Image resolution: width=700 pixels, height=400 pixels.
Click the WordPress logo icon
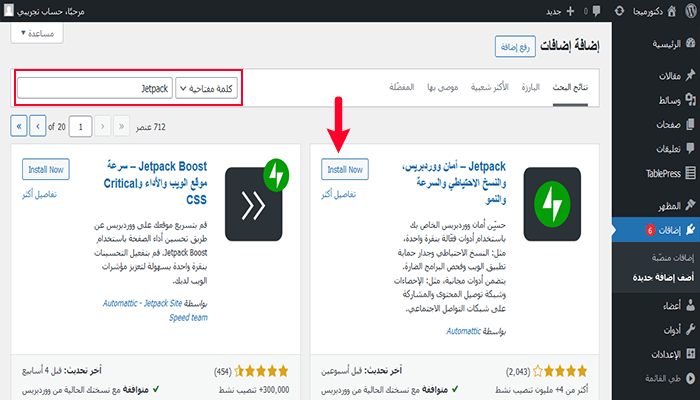click(690, 11)
